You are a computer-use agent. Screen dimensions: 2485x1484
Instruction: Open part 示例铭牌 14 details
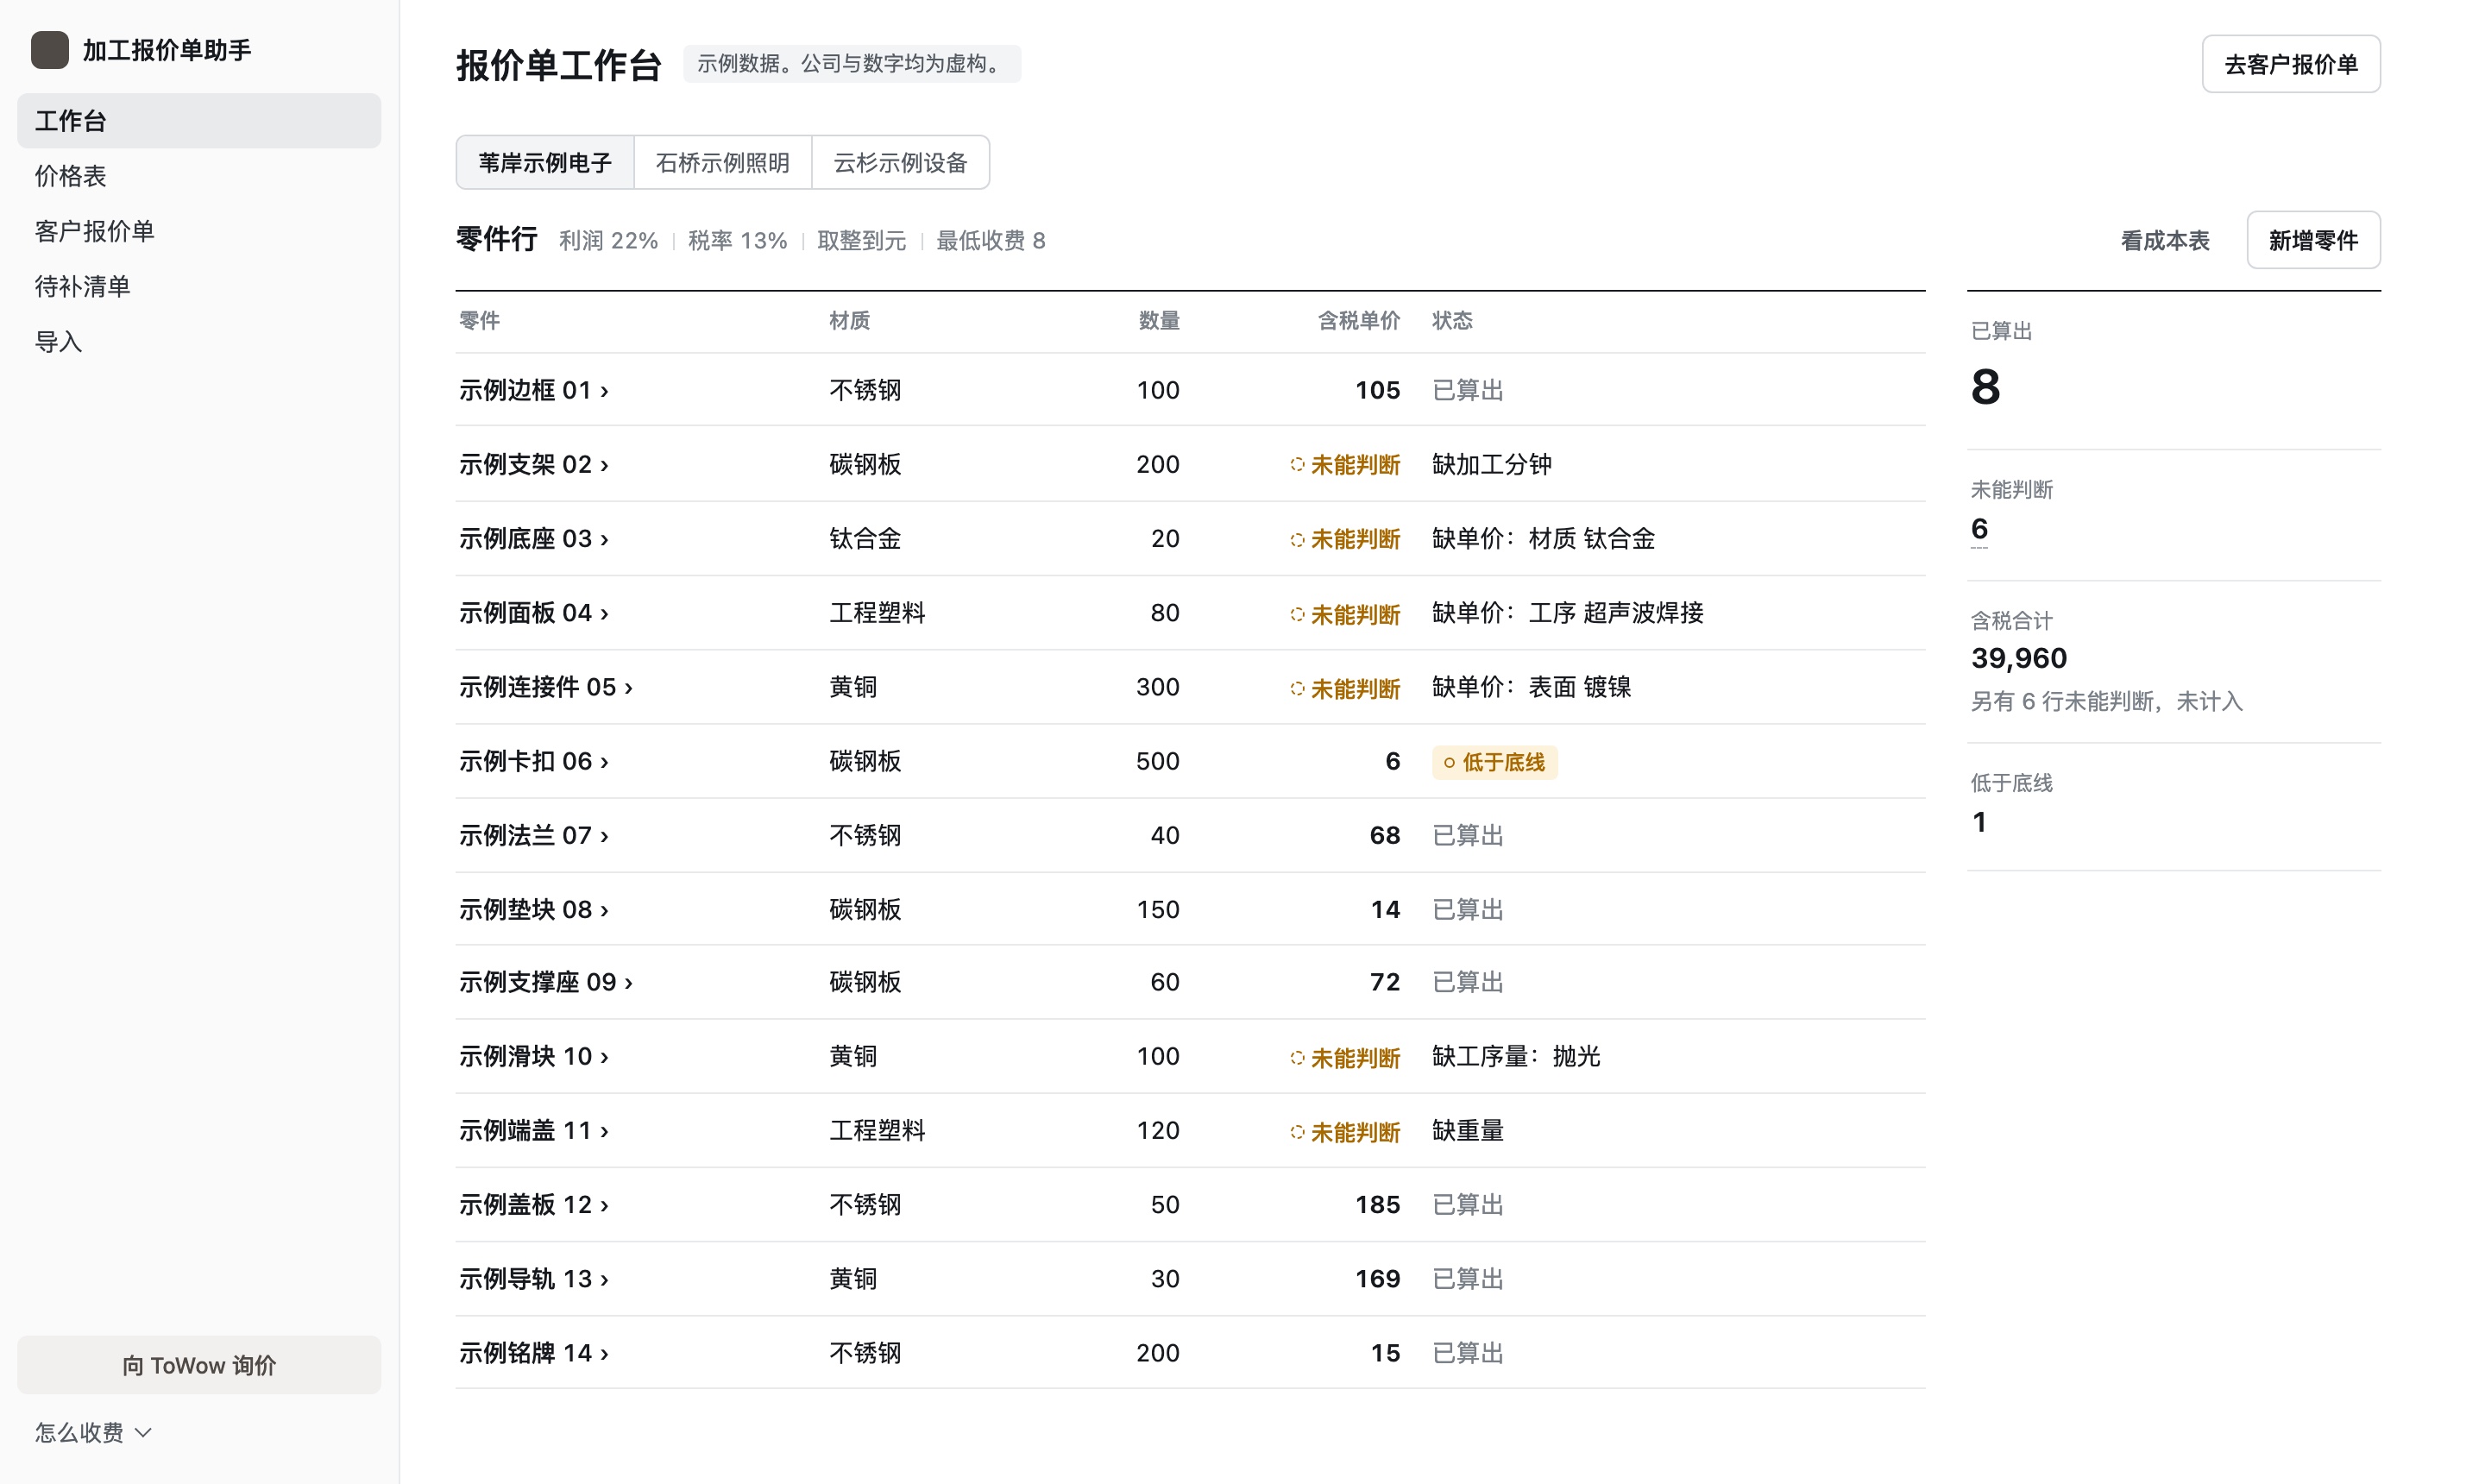coord(534,1353)
